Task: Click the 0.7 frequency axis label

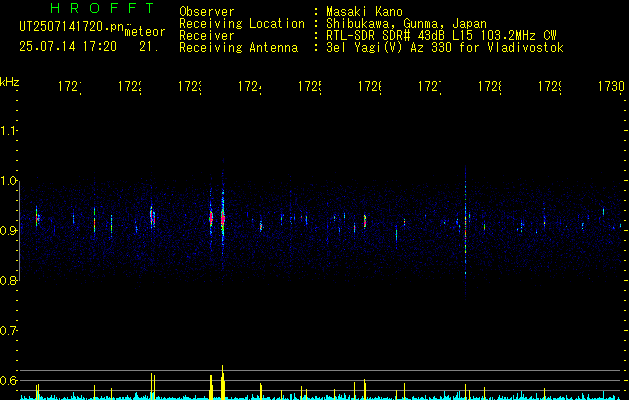Action: tap(8, 330)
